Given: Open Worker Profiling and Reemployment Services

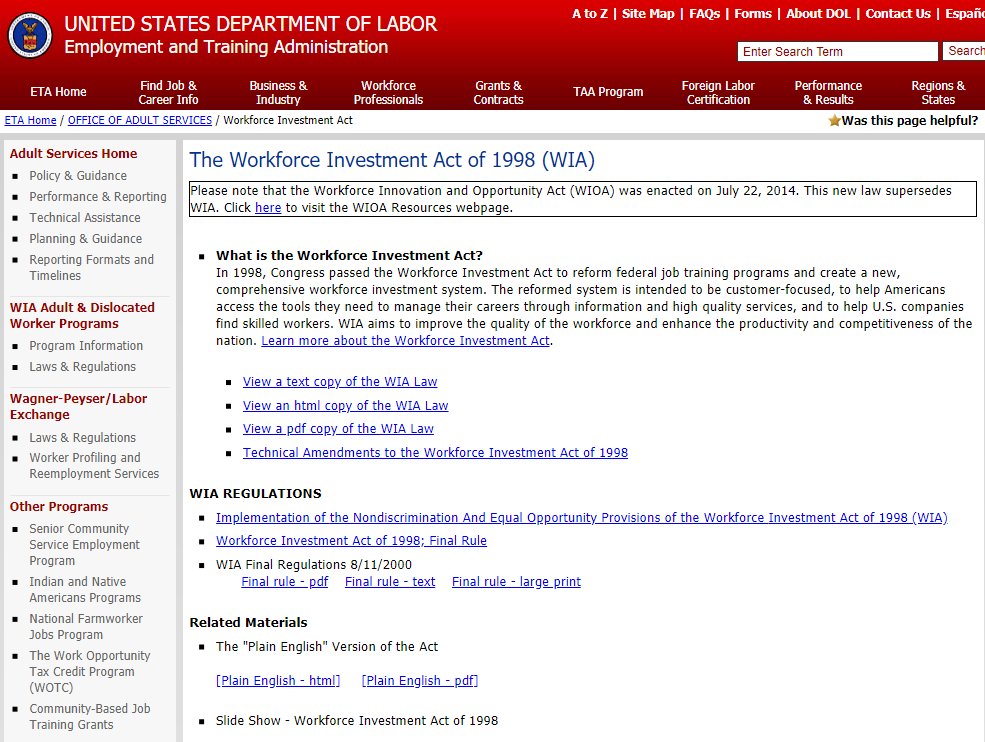Looking at the screenshot, I should point(94,466).
